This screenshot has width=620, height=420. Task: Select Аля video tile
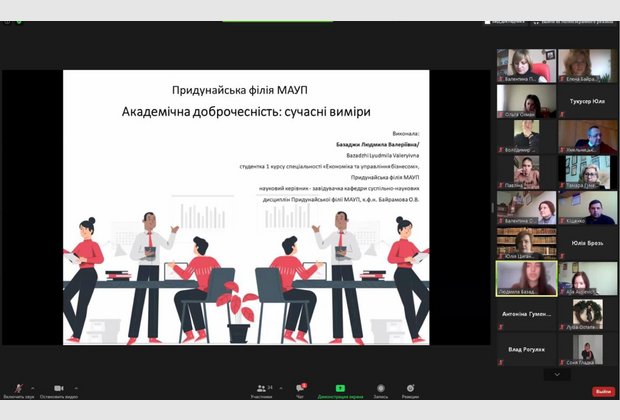[588, 278]
